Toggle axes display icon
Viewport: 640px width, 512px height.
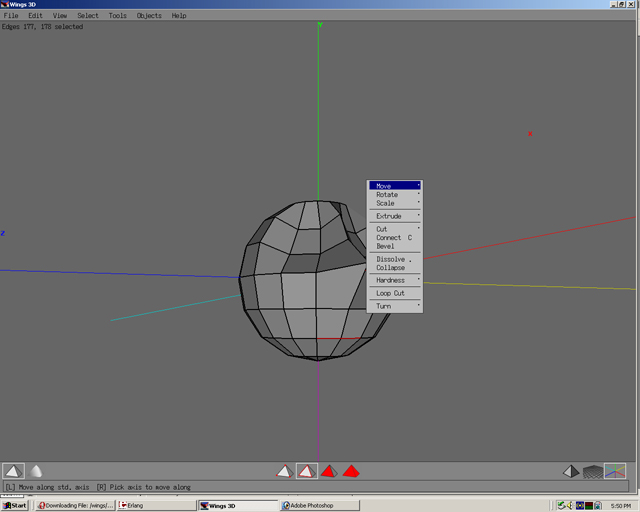coord(615,471)
